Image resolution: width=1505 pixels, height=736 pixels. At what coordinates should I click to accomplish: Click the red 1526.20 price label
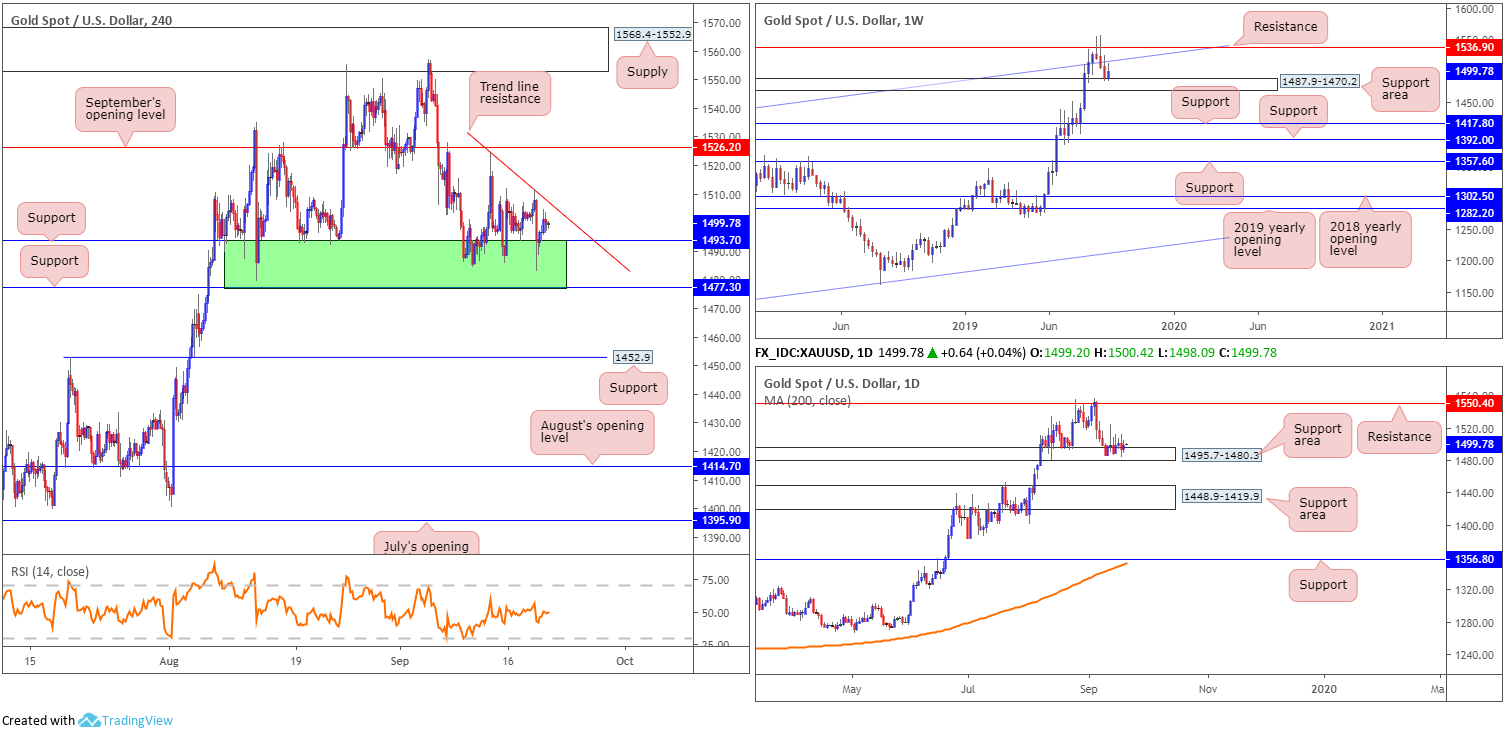[x=719, y=147]
